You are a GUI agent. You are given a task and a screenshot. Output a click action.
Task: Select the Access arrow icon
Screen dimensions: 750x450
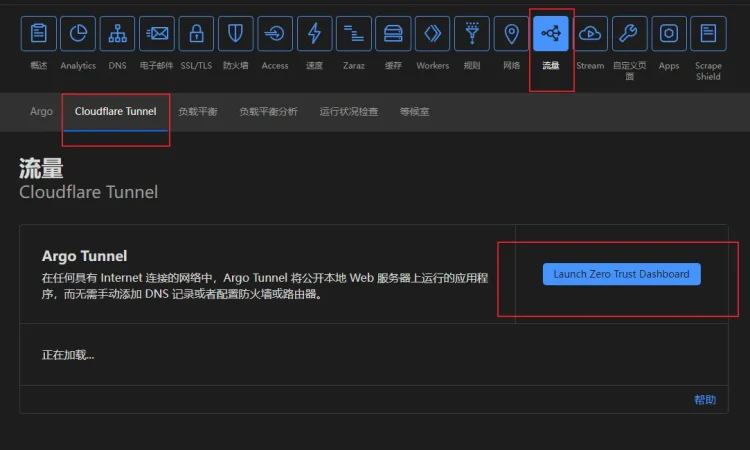(x=275, y=33)
